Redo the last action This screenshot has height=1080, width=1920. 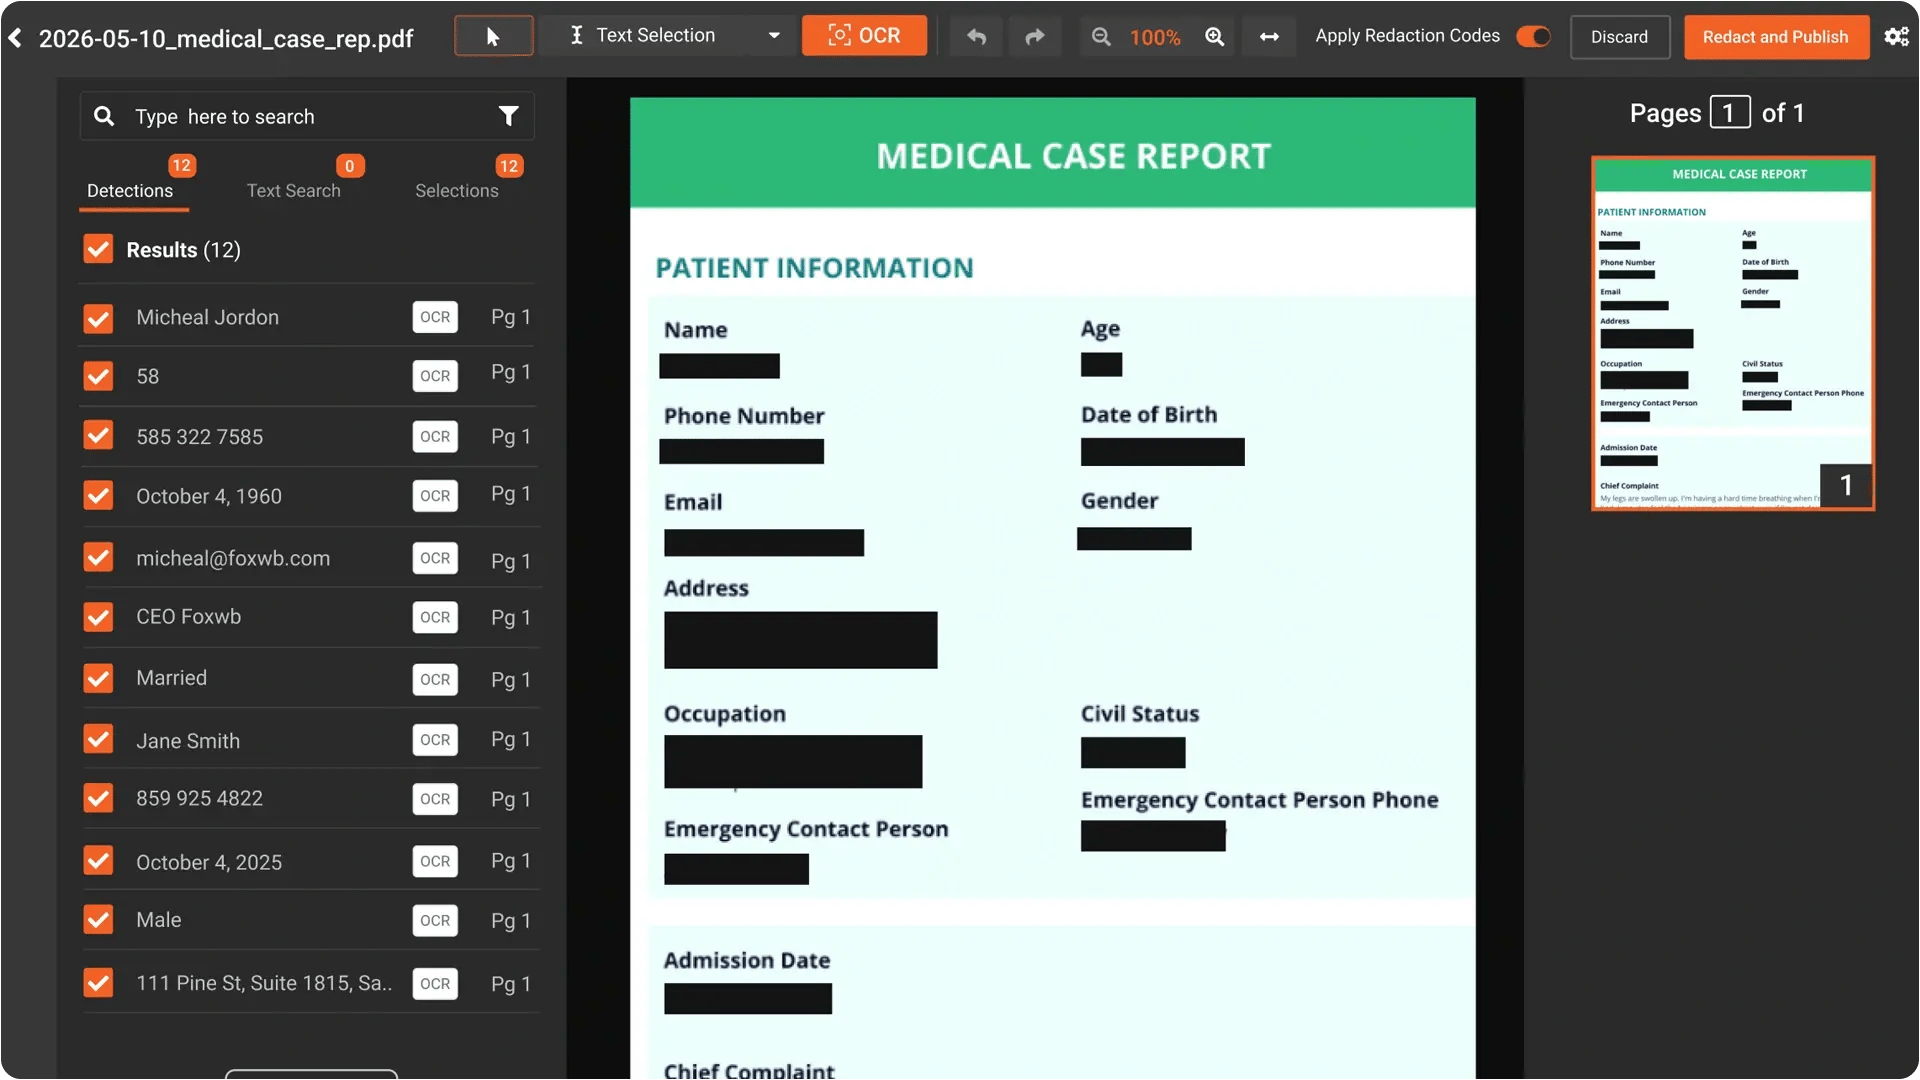tap(1035, 37)
